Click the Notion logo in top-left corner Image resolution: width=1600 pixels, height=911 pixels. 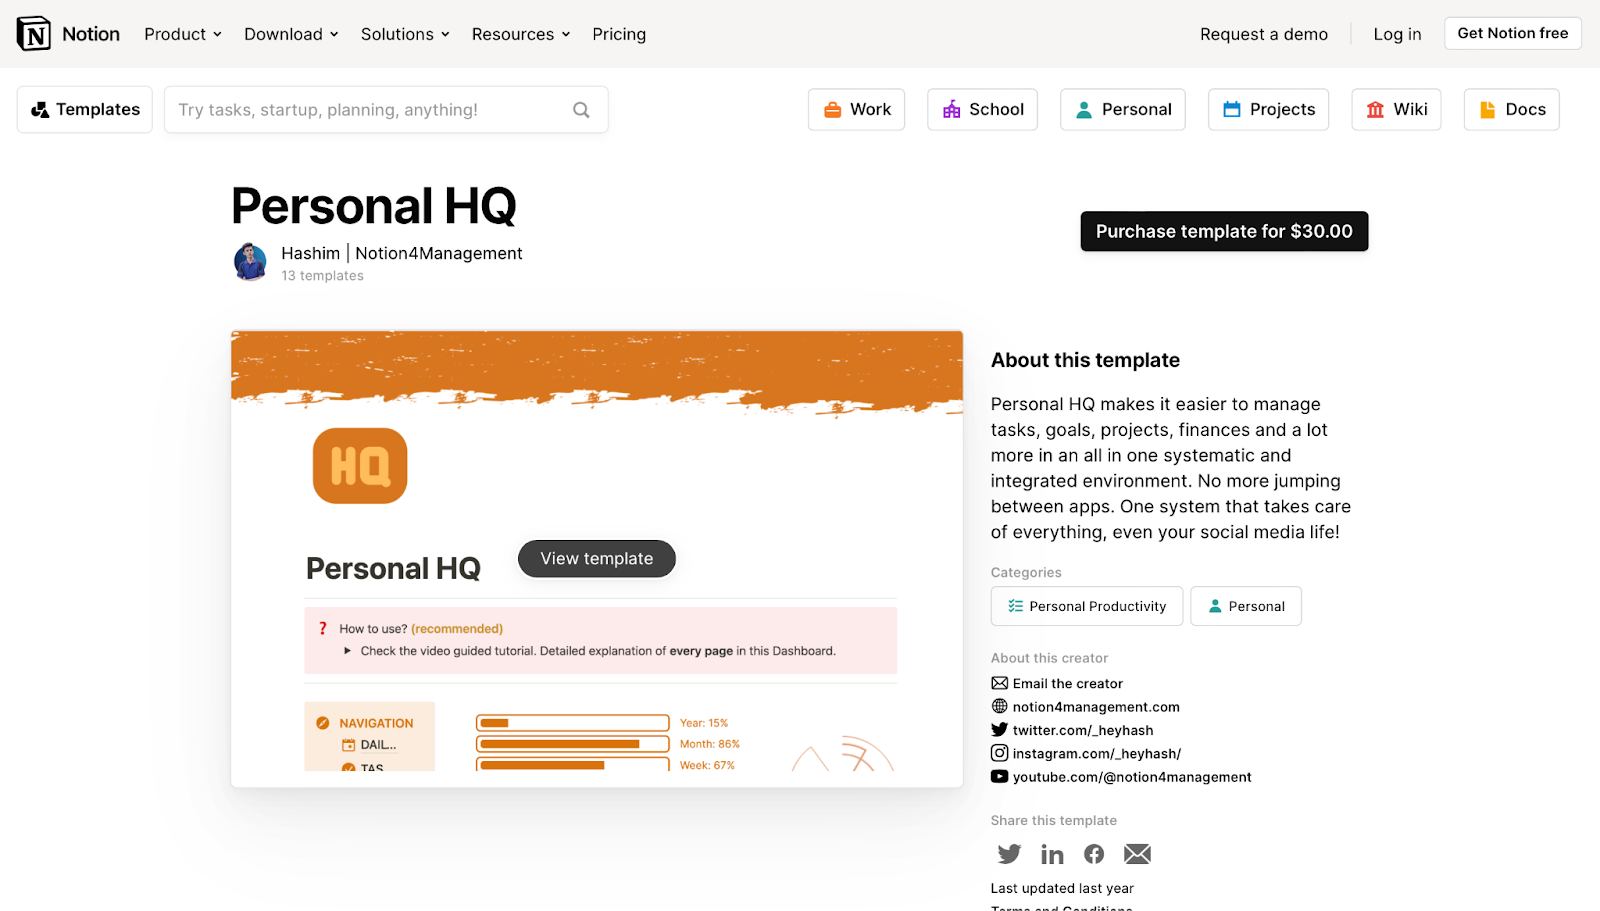[x=32, y=33]
